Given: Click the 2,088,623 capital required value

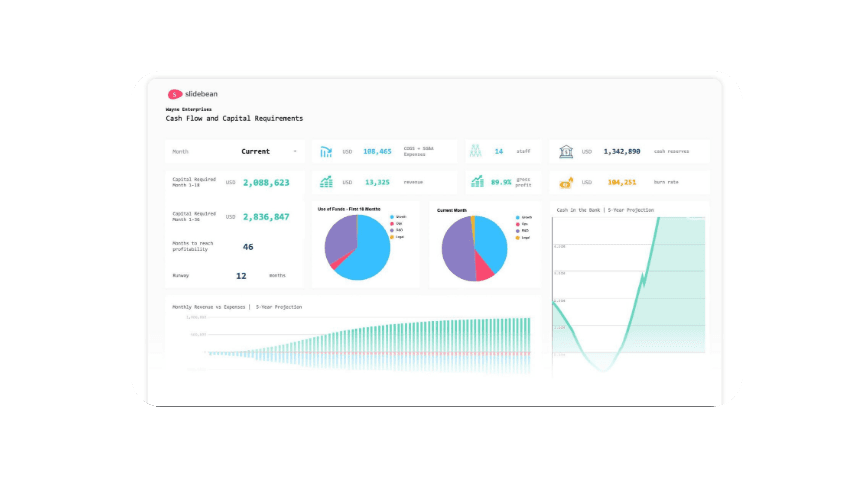Looking at the screenshot, I should pos(264,183).
